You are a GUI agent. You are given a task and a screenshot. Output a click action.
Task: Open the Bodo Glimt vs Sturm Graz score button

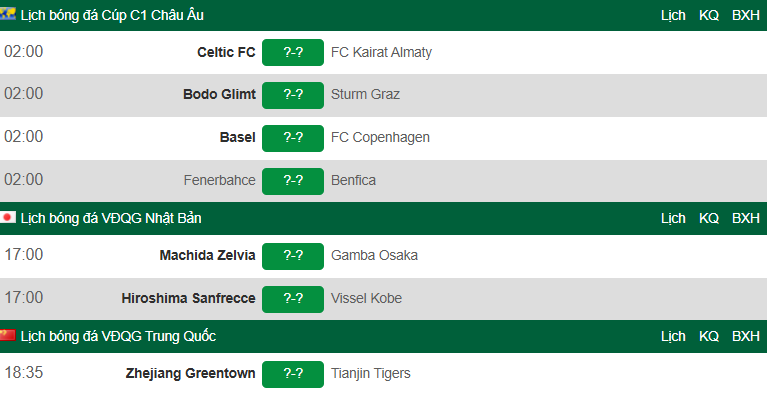tap(293, 95)
